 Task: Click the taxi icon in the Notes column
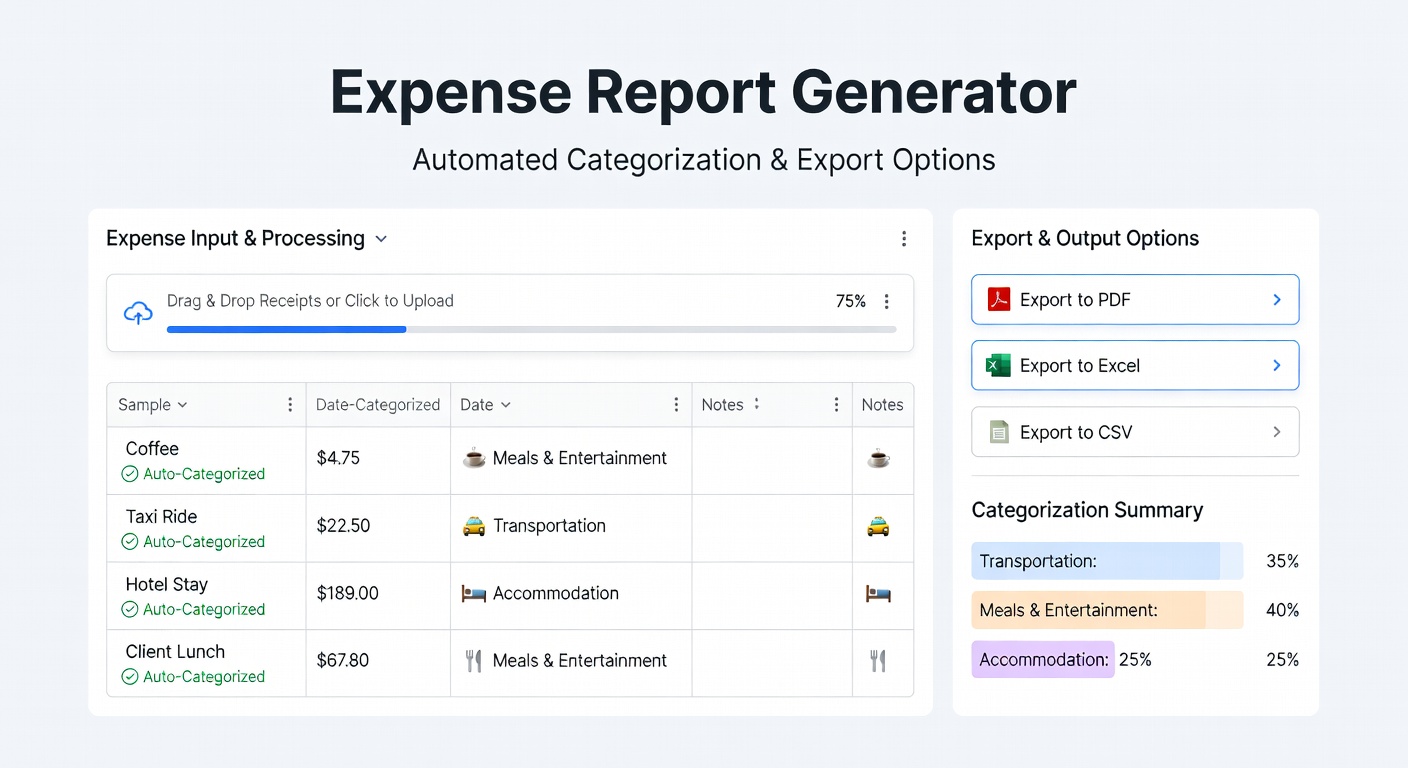878,526
